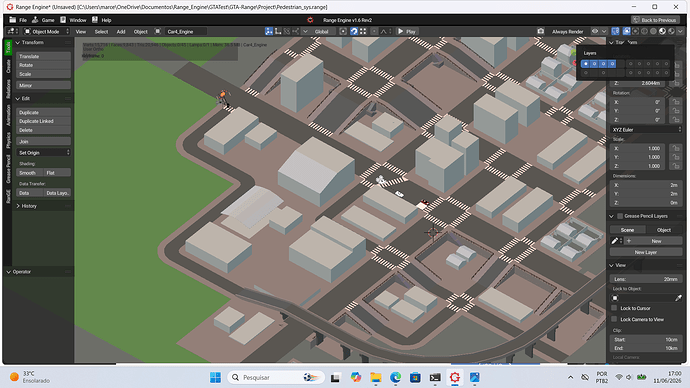
Task: Click the Back to Previous button
Action: [x=655, y=20]
